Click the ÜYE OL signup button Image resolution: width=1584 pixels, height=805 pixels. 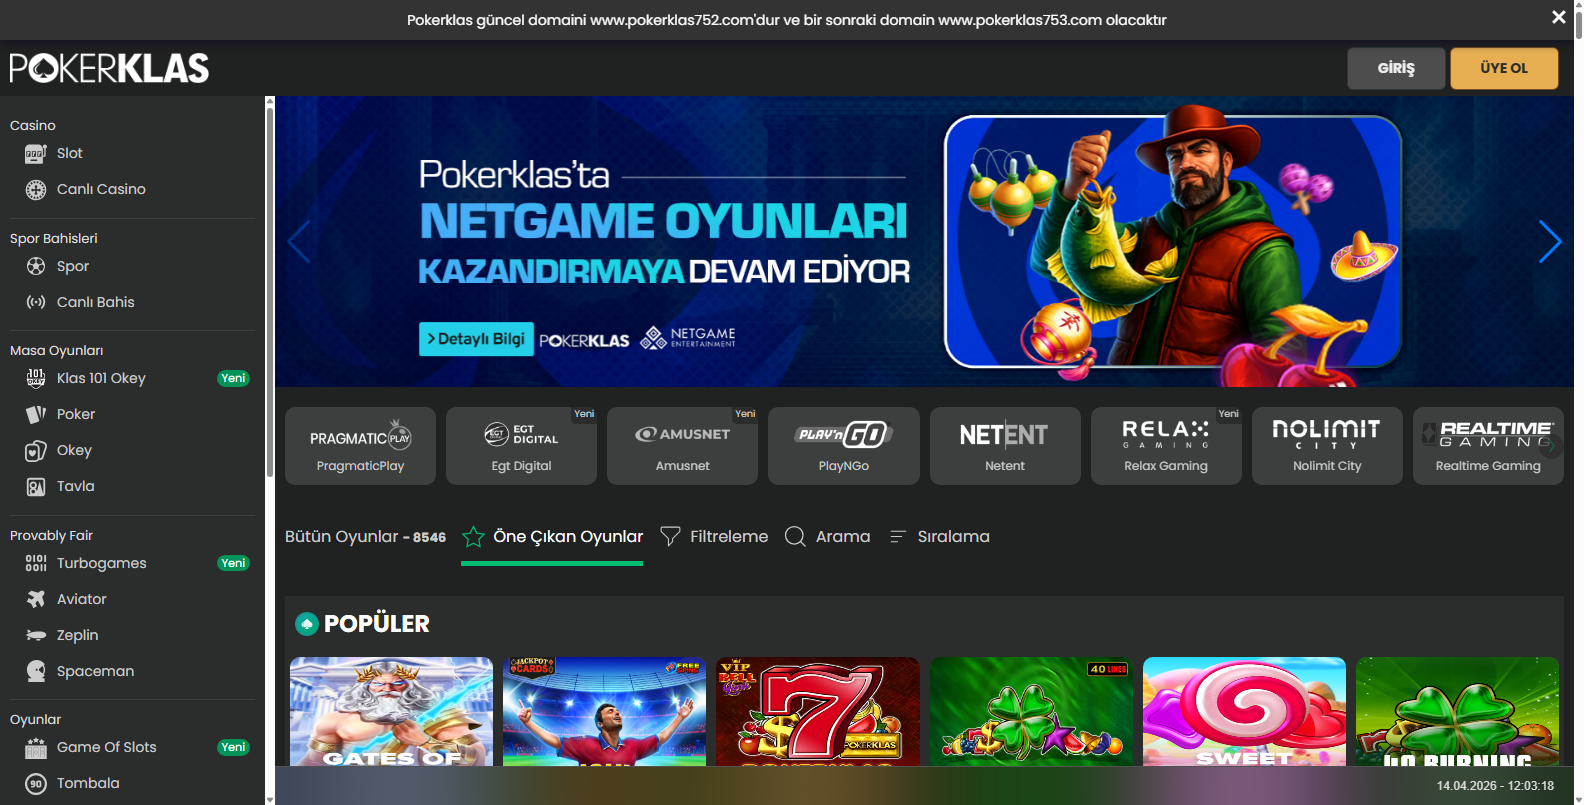pos(1504,68)
